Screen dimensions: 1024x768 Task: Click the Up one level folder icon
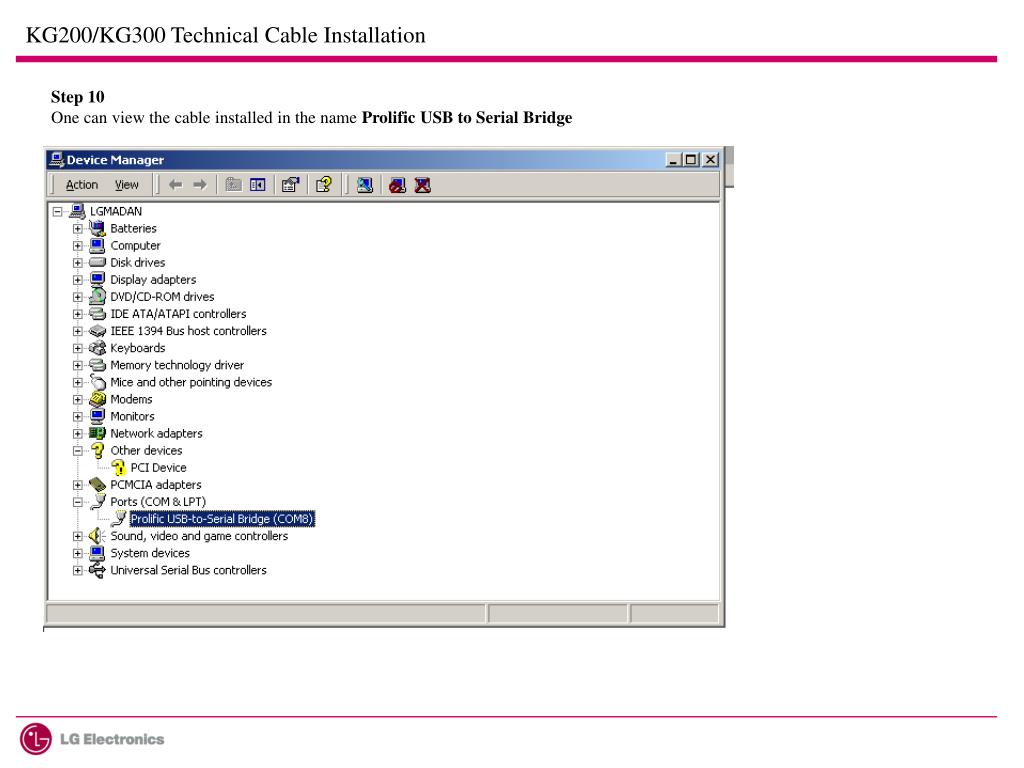point(233,185)
